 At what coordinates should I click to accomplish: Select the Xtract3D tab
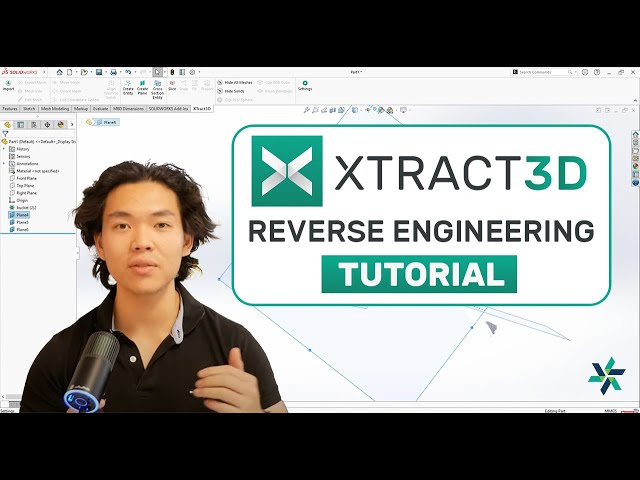pyautogui.click(x=202, y=109)
